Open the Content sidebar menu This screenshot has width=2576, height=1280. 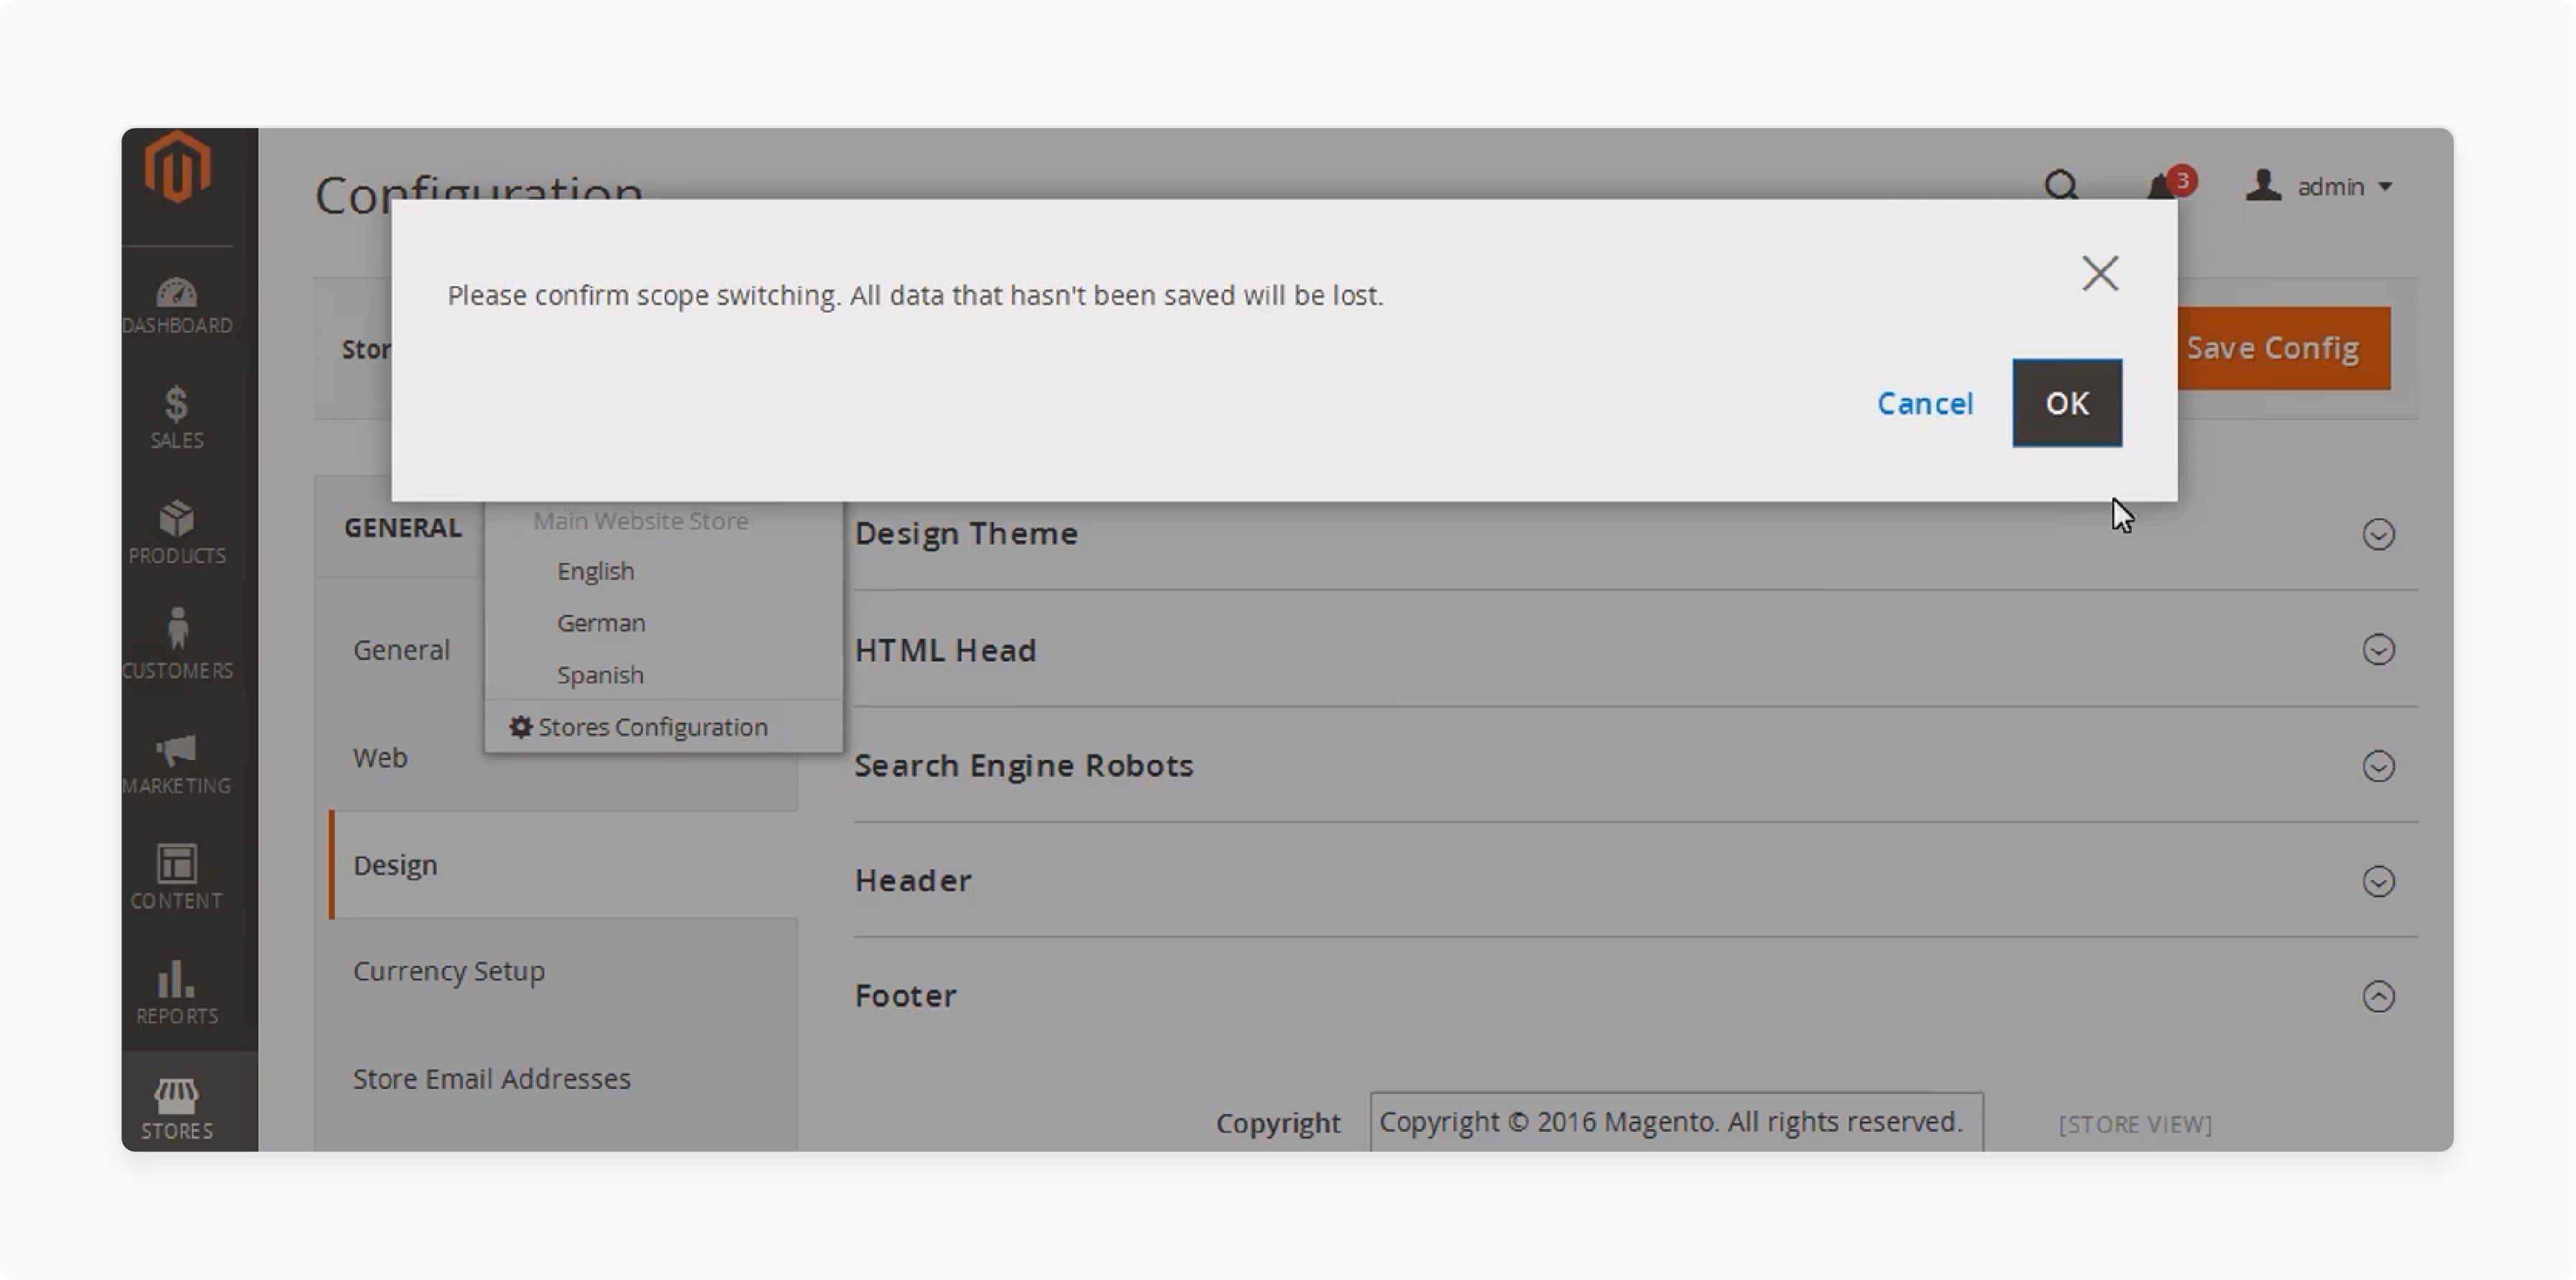click(x=177, y=877)
